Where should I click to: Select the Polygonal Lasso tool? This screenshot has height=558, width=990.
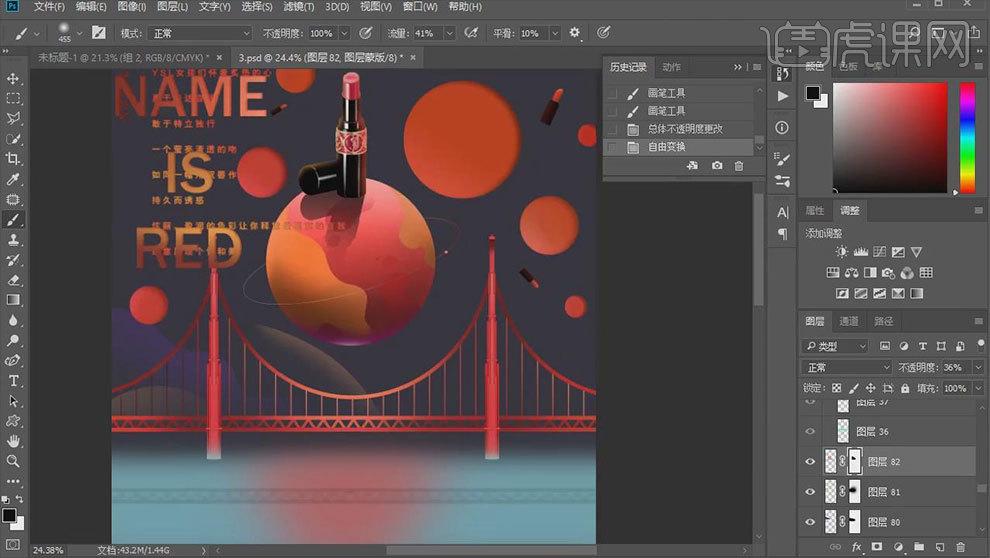click(x=13, y=119)
